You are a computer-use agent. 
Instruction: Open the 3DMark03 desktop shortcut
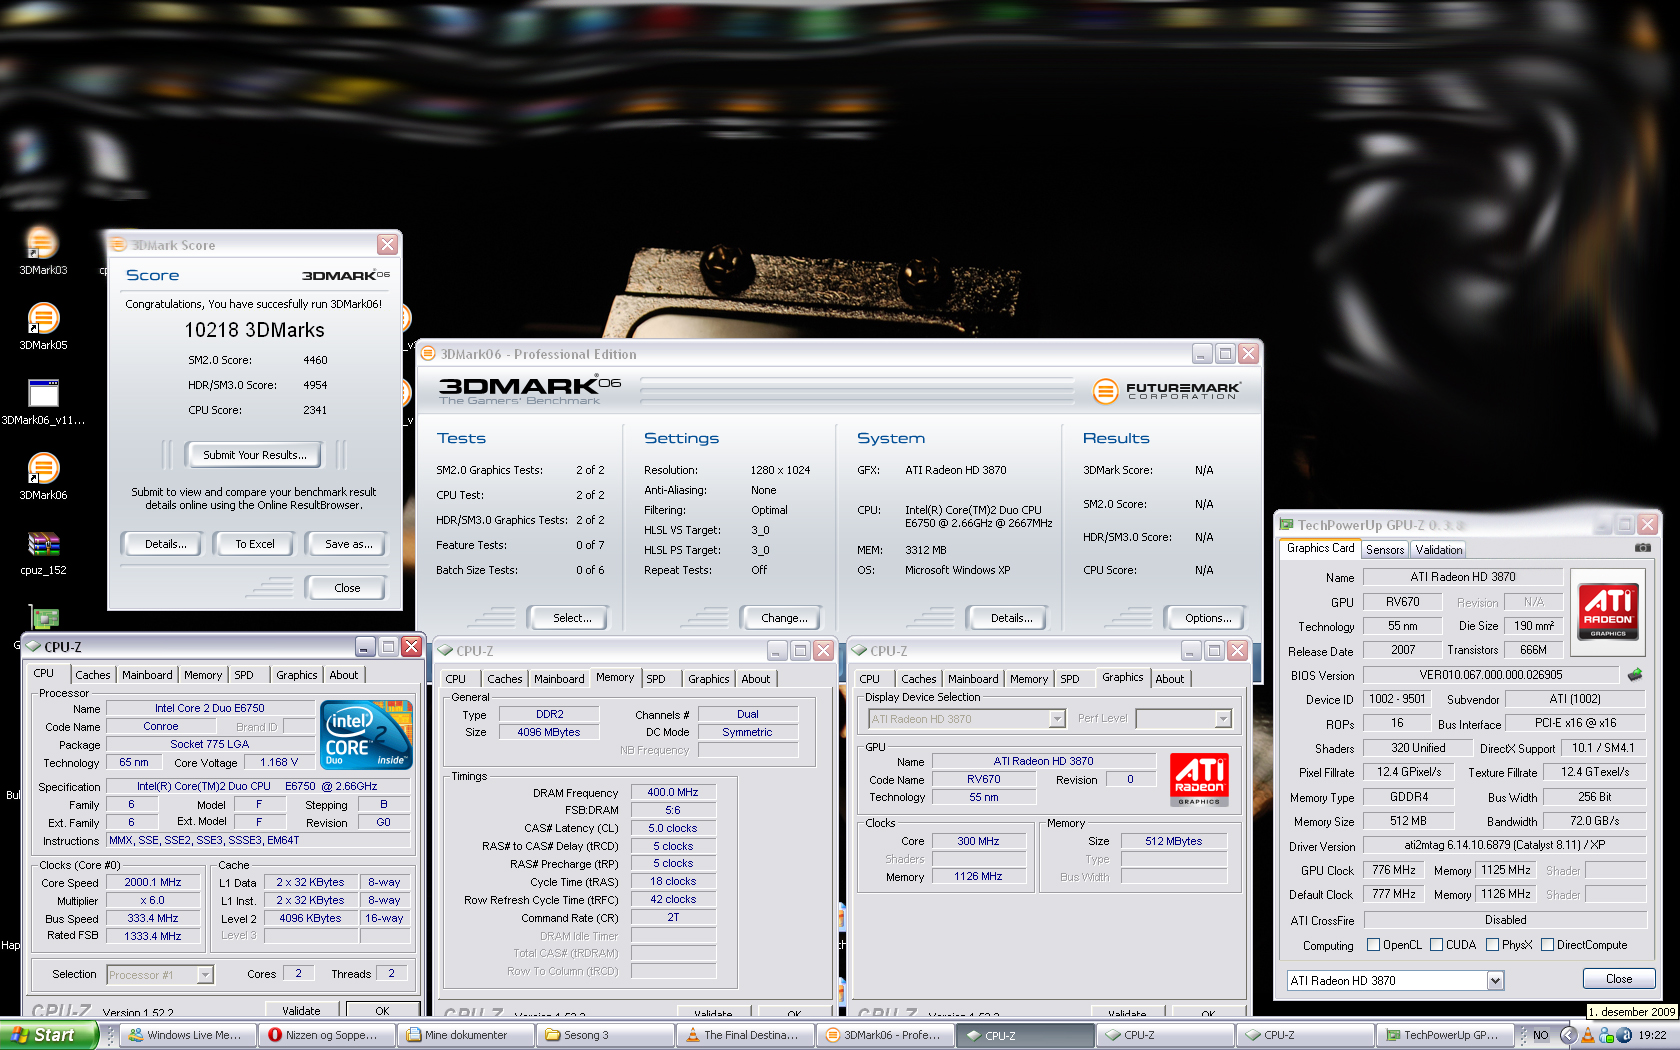pos(42,250)
